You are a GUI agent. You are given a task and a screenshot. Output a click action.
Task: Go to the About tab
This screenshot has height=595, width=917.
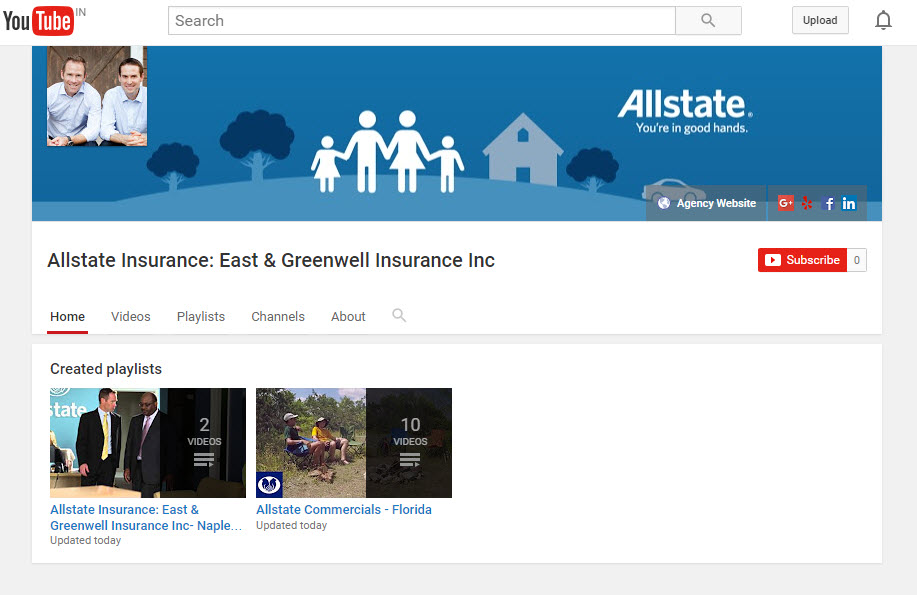click(348, 317)
